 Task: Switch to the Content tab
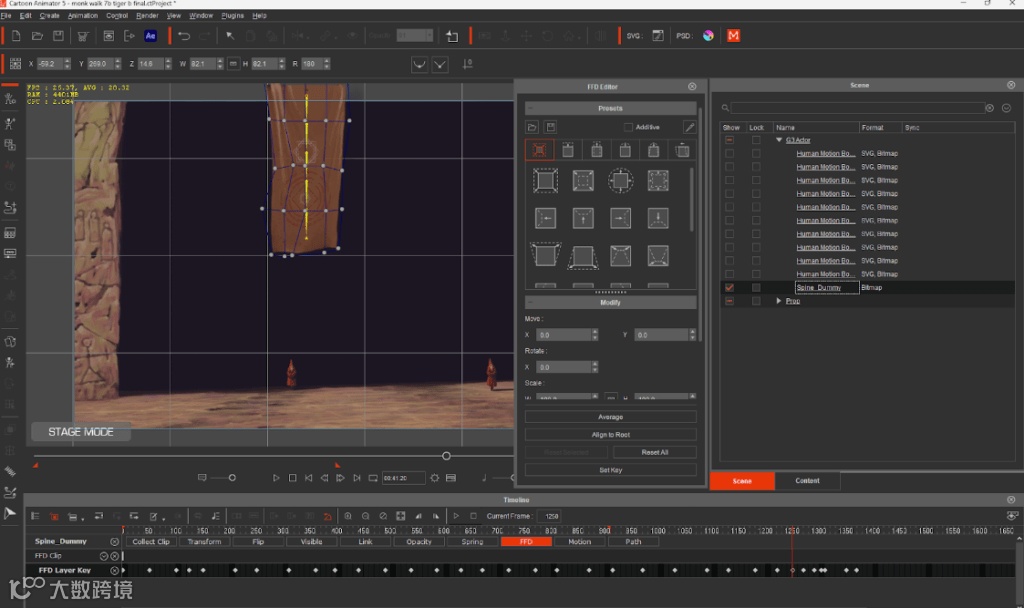(807, 481)
